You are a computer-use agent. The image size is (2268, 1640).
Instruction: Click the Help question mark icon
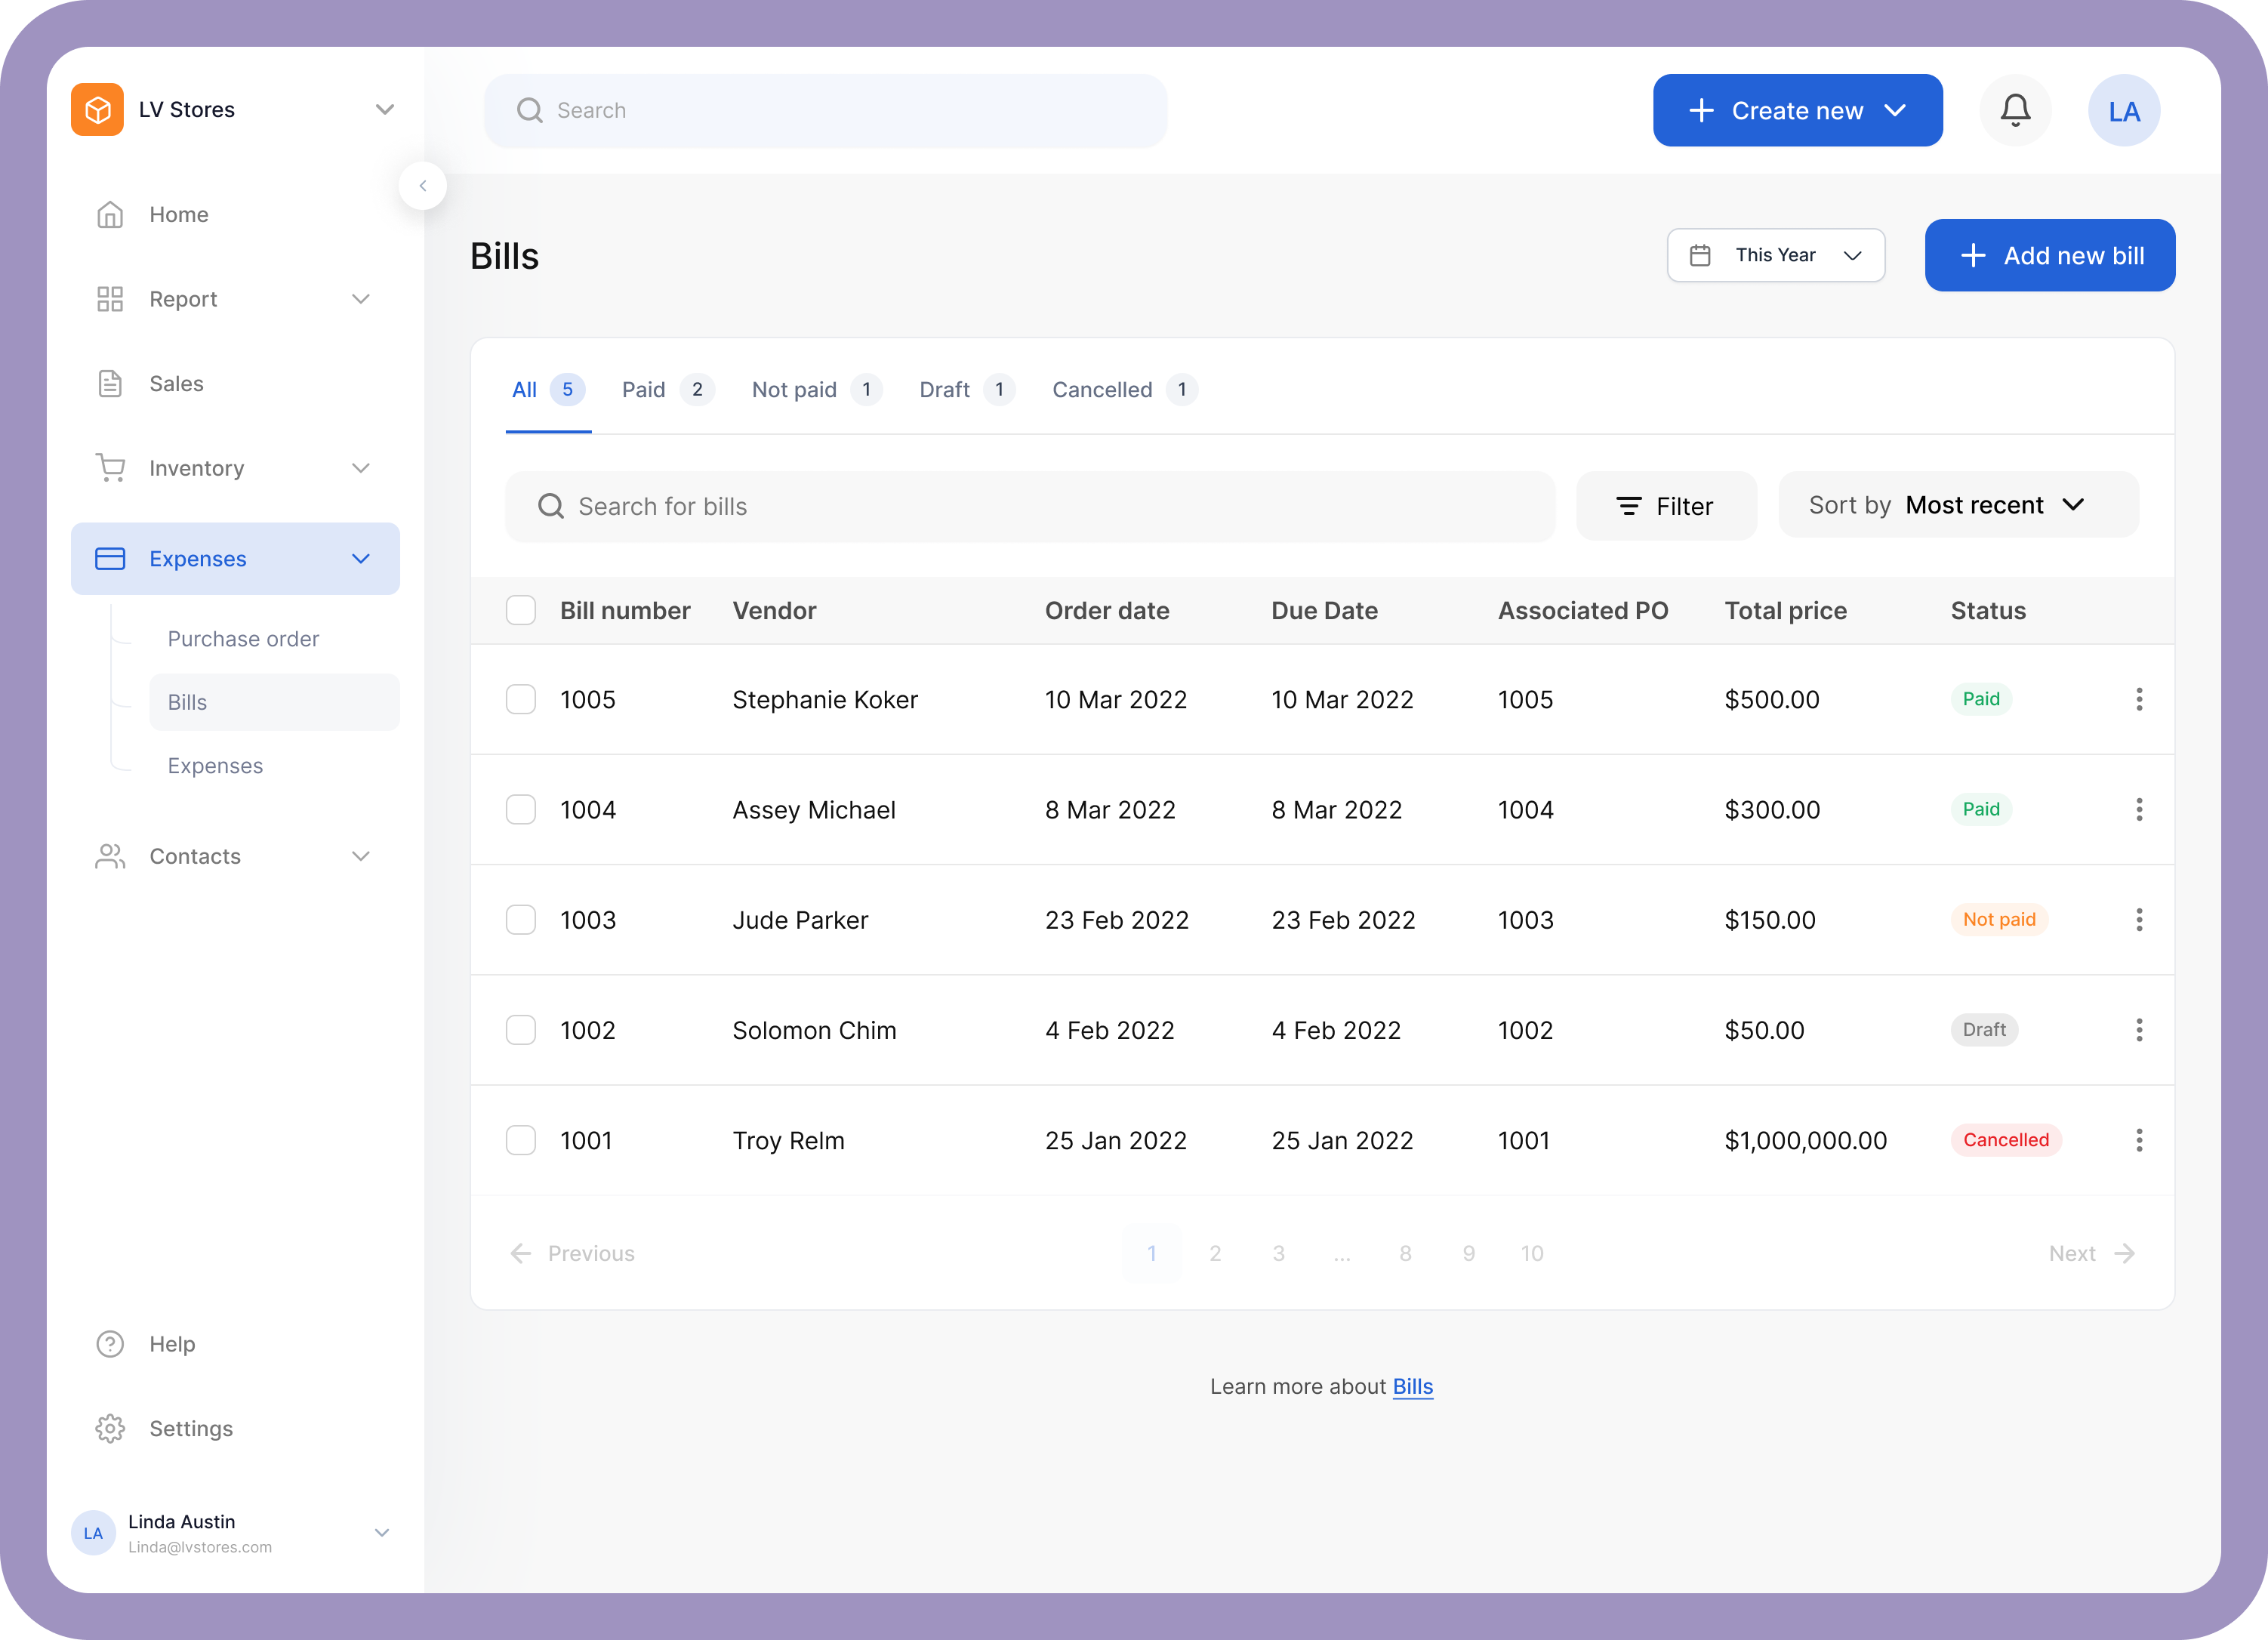[x=110, y=1344]
